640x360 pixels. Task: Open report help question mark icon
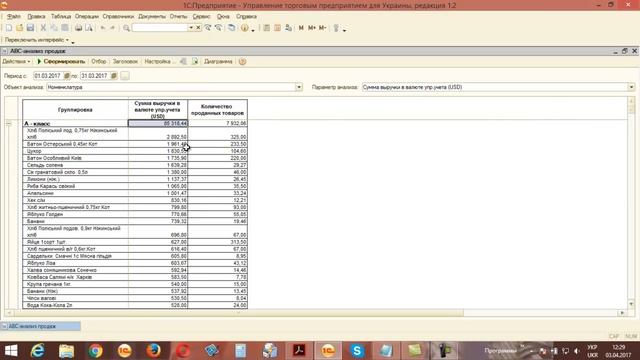coord(242,62)
